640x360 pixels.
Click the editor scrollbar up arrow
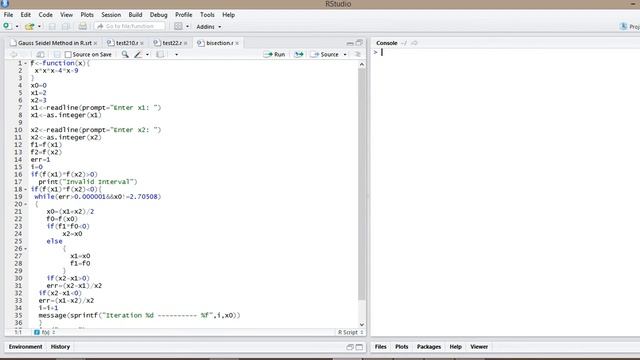point(362,64)
